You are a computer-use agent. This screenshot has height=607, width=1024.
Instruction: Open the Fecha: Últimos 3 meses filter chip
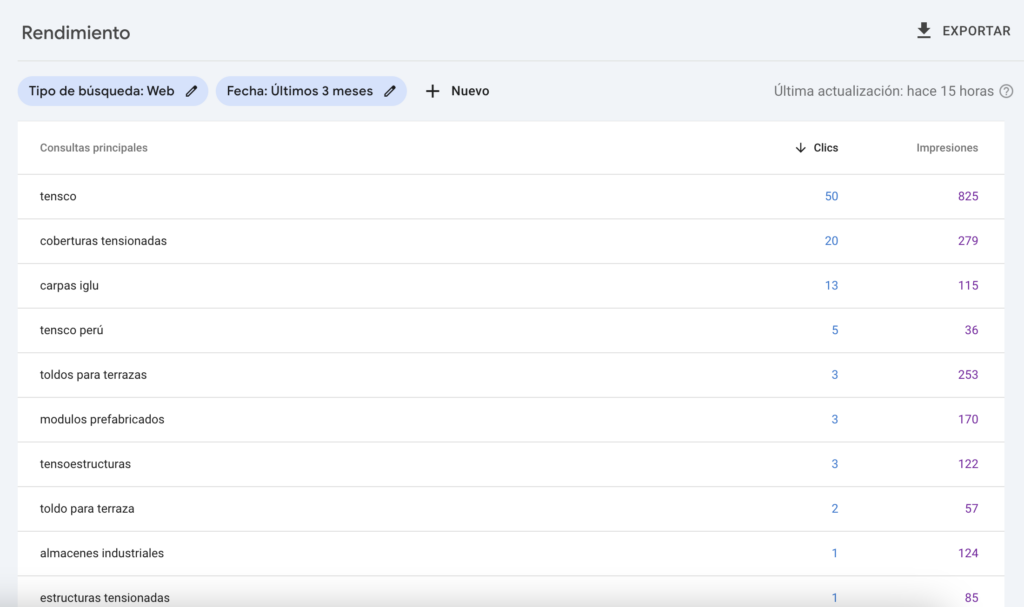coord(300,90)
